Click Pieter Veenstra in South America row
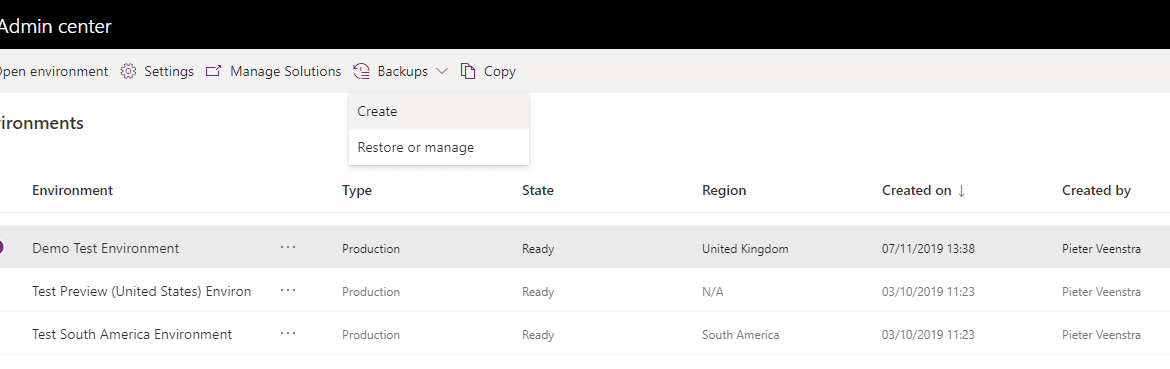The image size is (1170, 369). pos(1101,335)
